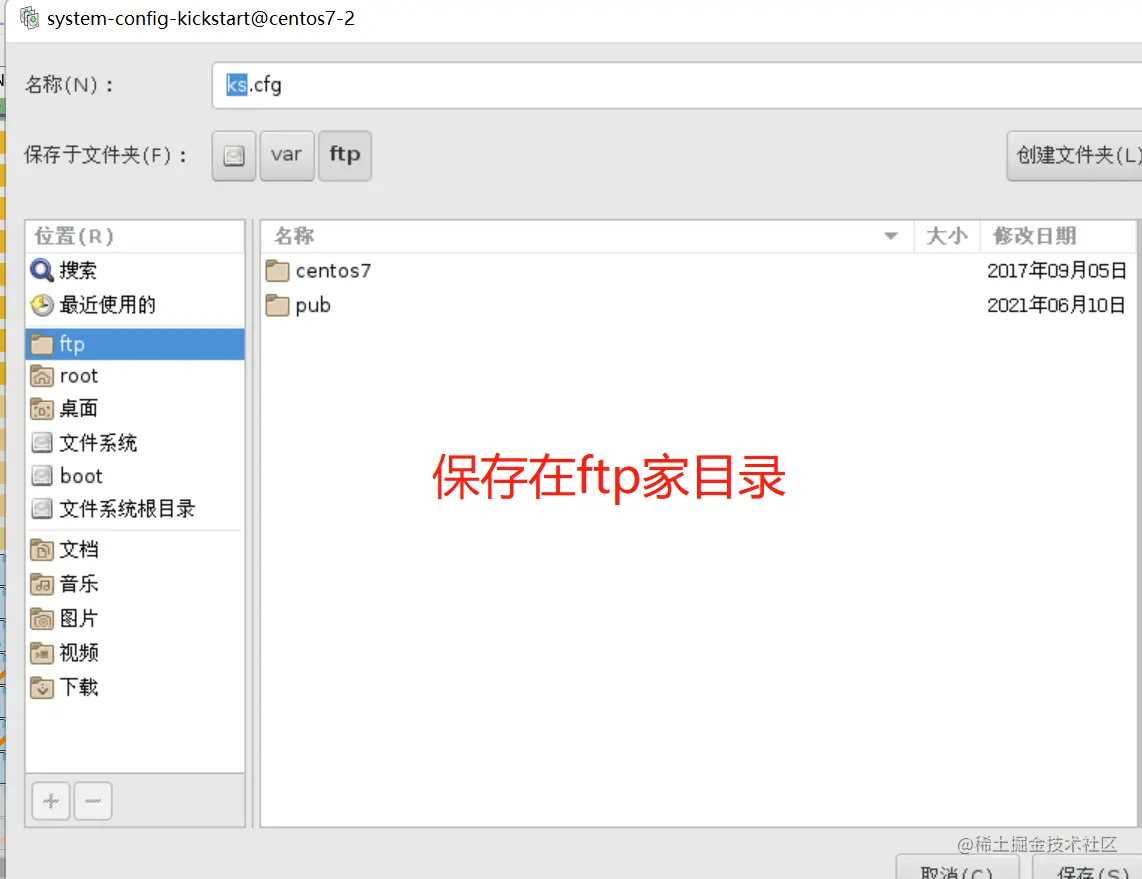Click the 位置(R) places header

coord(135,236)
